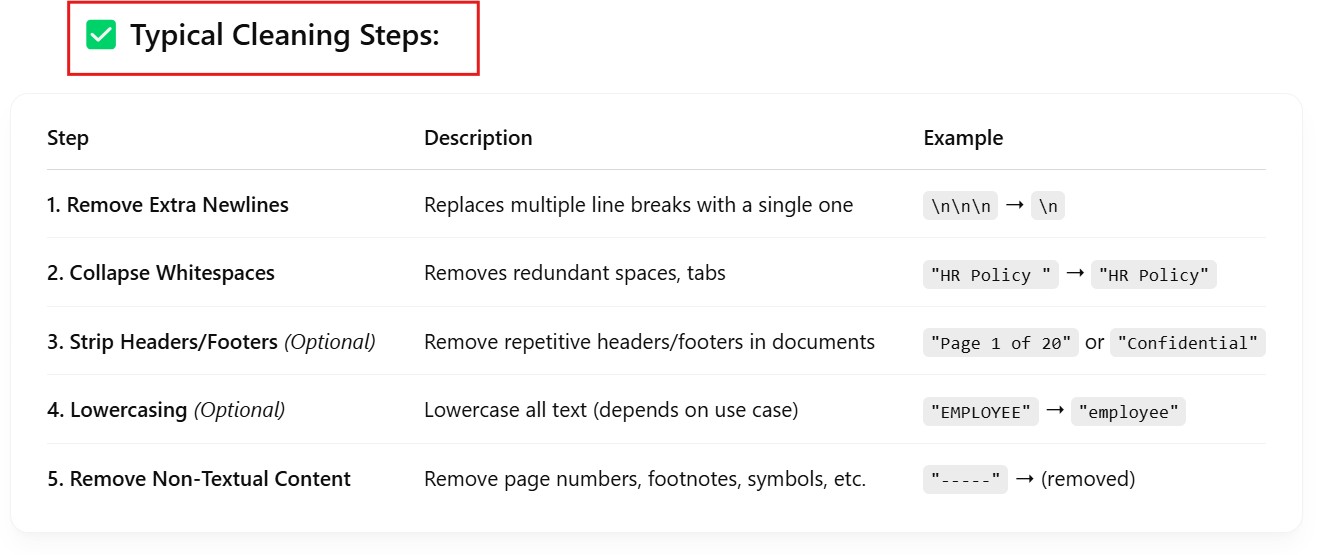Click the "Typical Cleaning Steps:" heading text

pos(285,37)
